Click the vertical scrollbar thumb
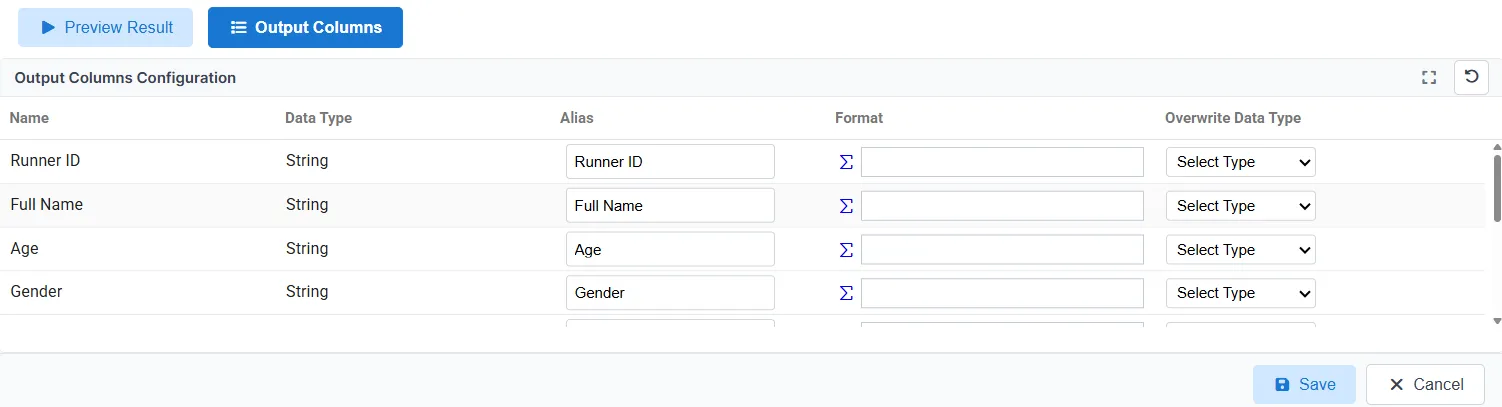 (x=1497, y=186)
